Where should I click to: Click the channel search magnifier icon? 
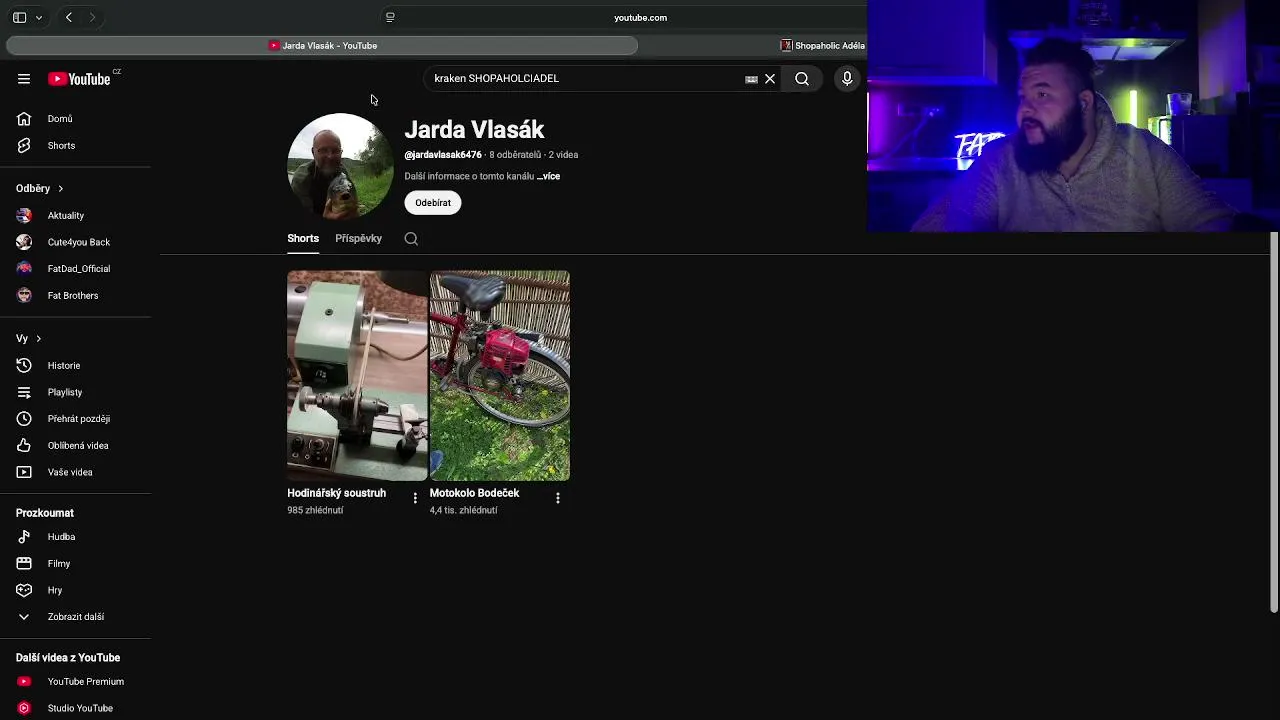point(411,239)
